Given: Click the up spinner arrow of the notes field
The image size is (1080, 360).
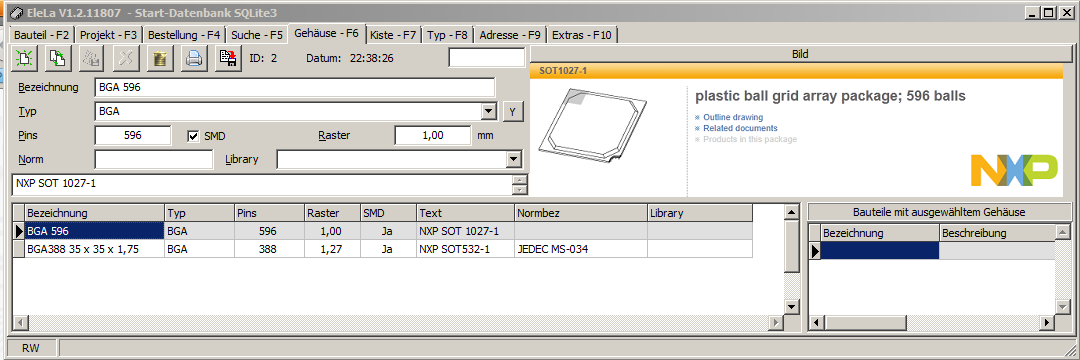Looking at the screenshot, I should point(521,180).
